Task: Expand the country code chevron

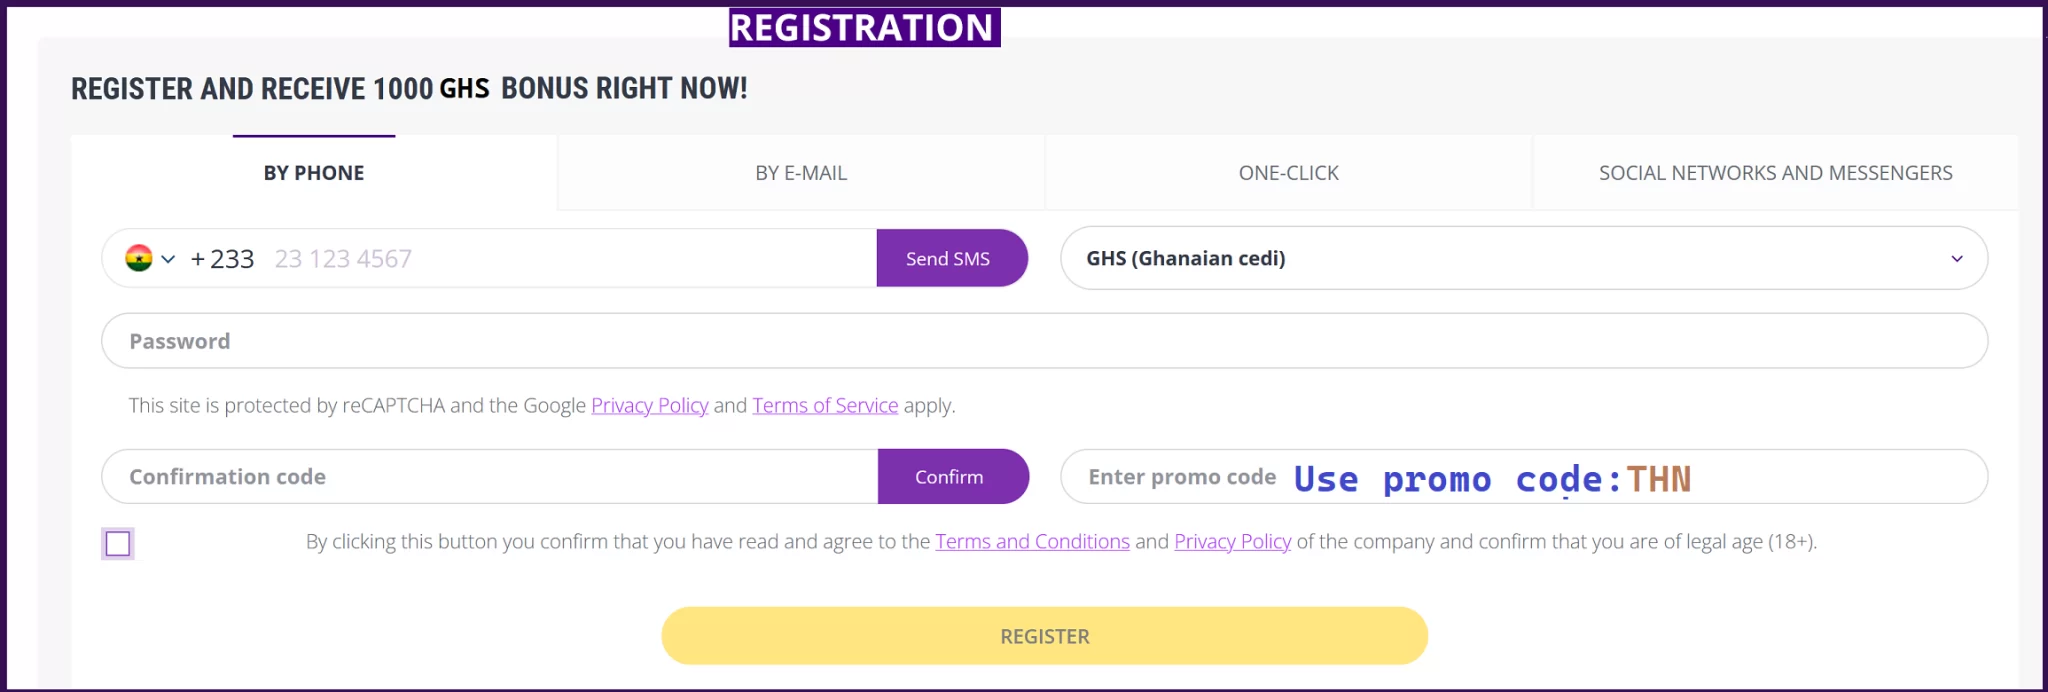Action: (168, 259)
